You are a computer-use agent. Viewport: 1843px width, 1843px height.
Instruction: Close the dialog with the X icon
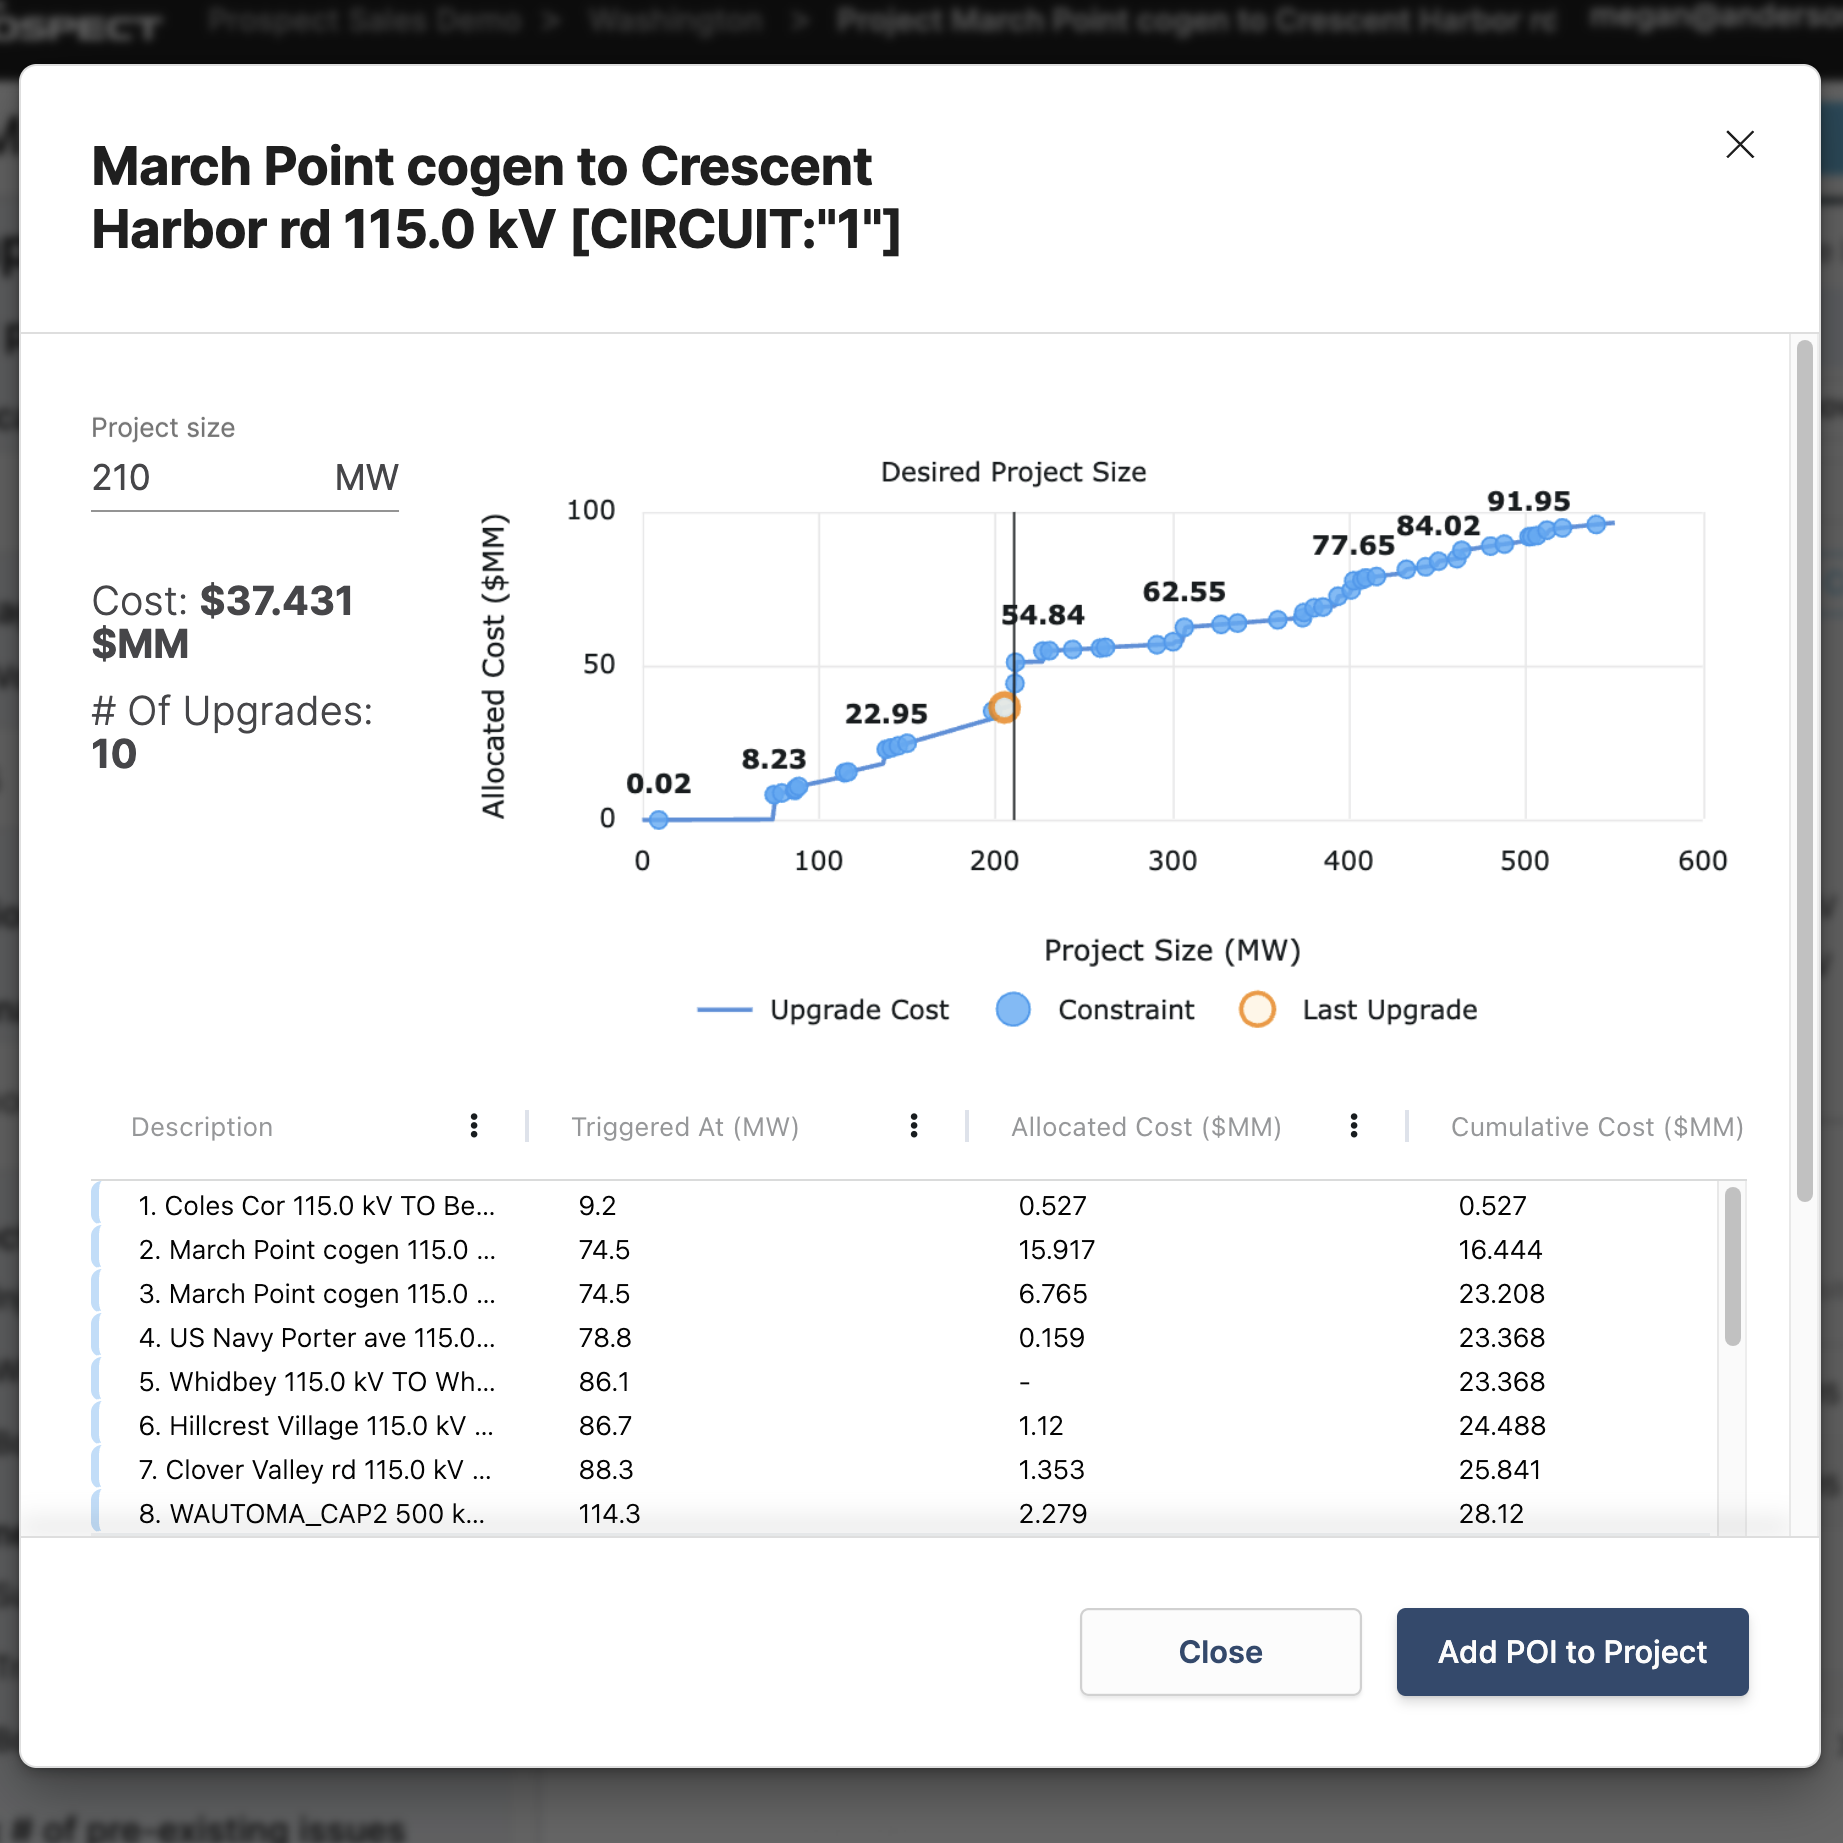1740,145
